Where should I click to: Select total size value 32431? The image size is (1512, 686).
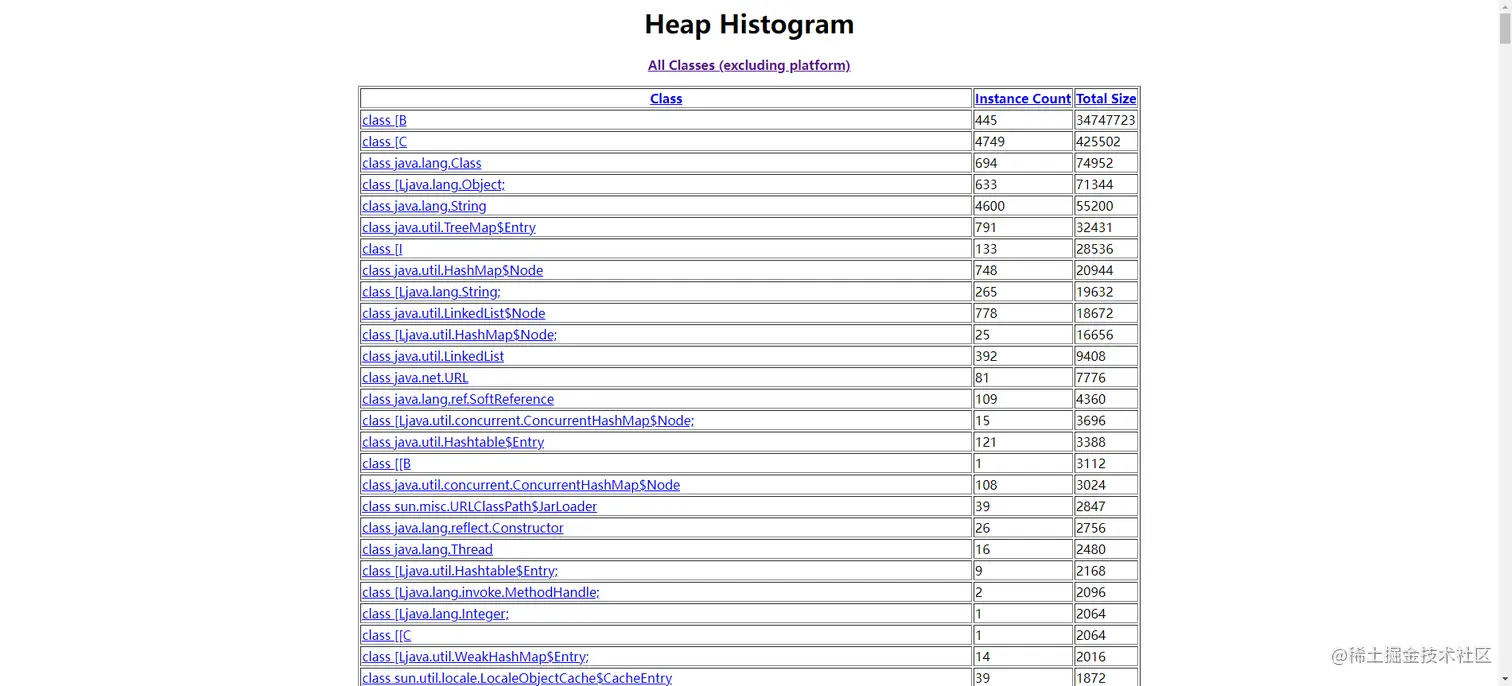(x=1094, y=227)
